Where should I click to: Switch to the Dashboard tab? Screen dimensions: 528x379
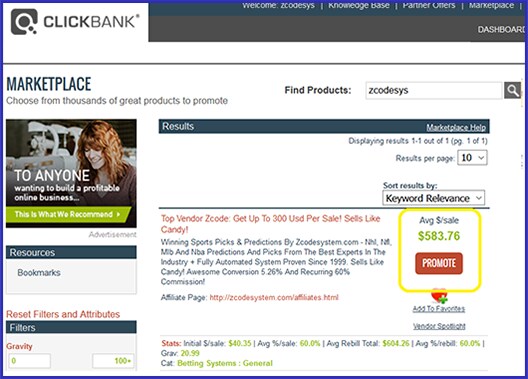(501, 30)
